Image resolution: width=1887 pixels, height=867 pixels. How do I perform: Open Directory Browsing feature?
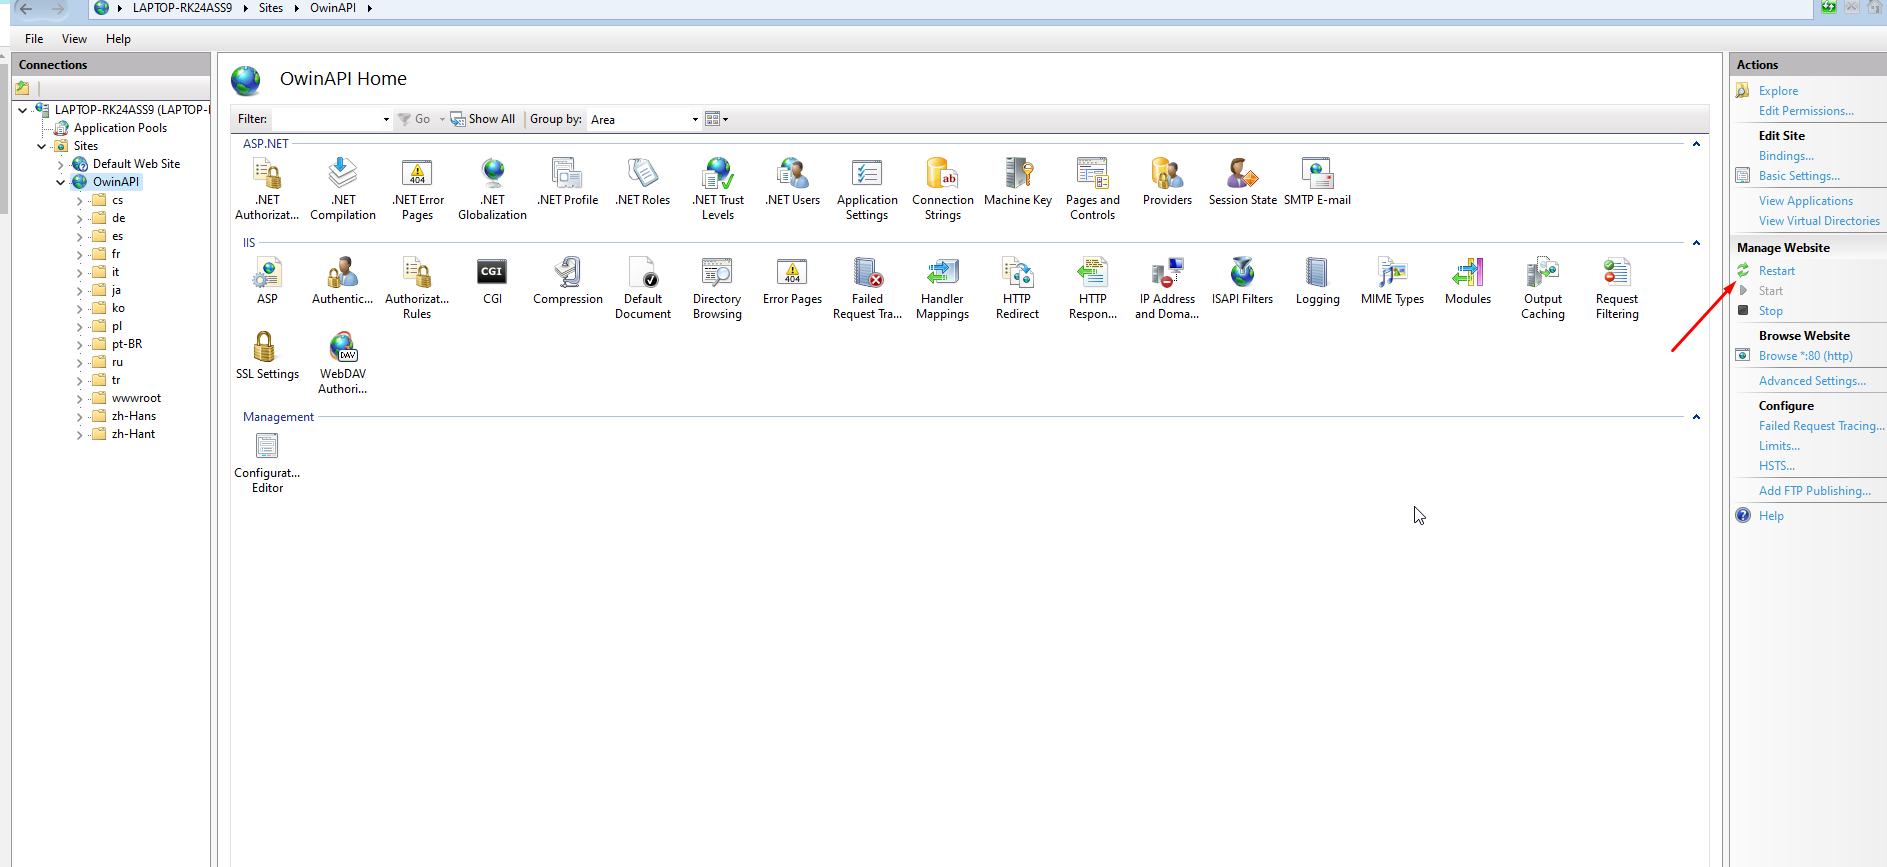(x=717, y=288)
